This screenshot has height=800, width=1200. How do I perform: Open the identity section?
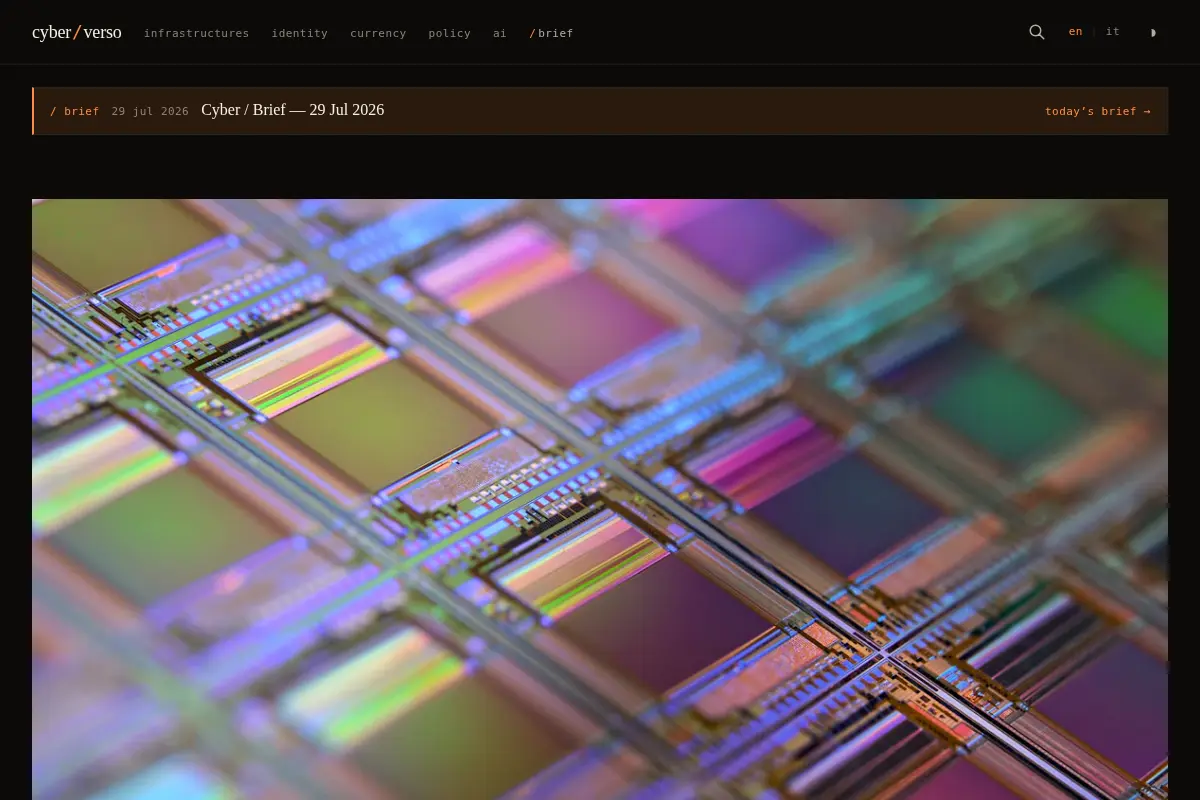(300, 33)
